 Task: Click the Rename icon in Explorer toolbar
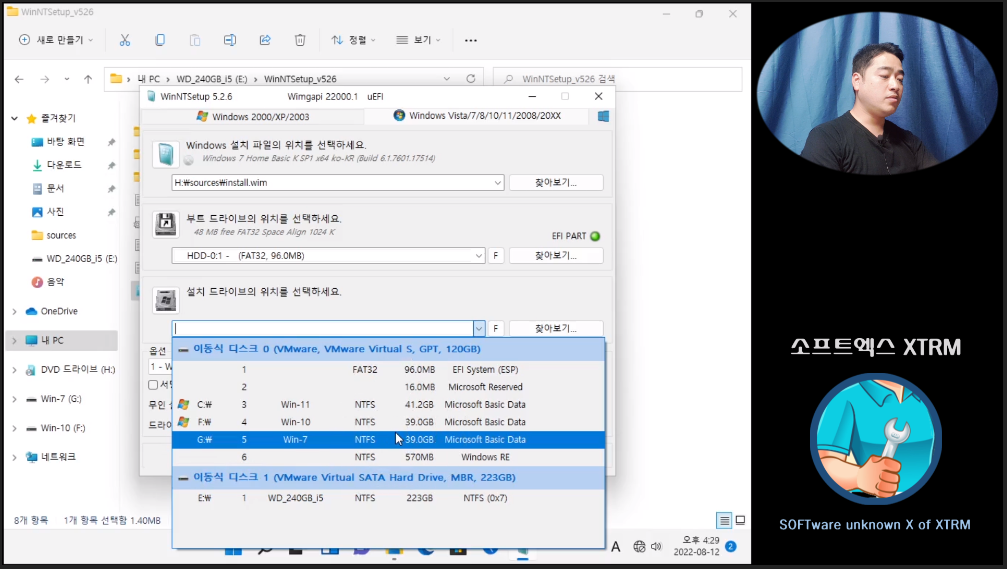click(229, 40)
